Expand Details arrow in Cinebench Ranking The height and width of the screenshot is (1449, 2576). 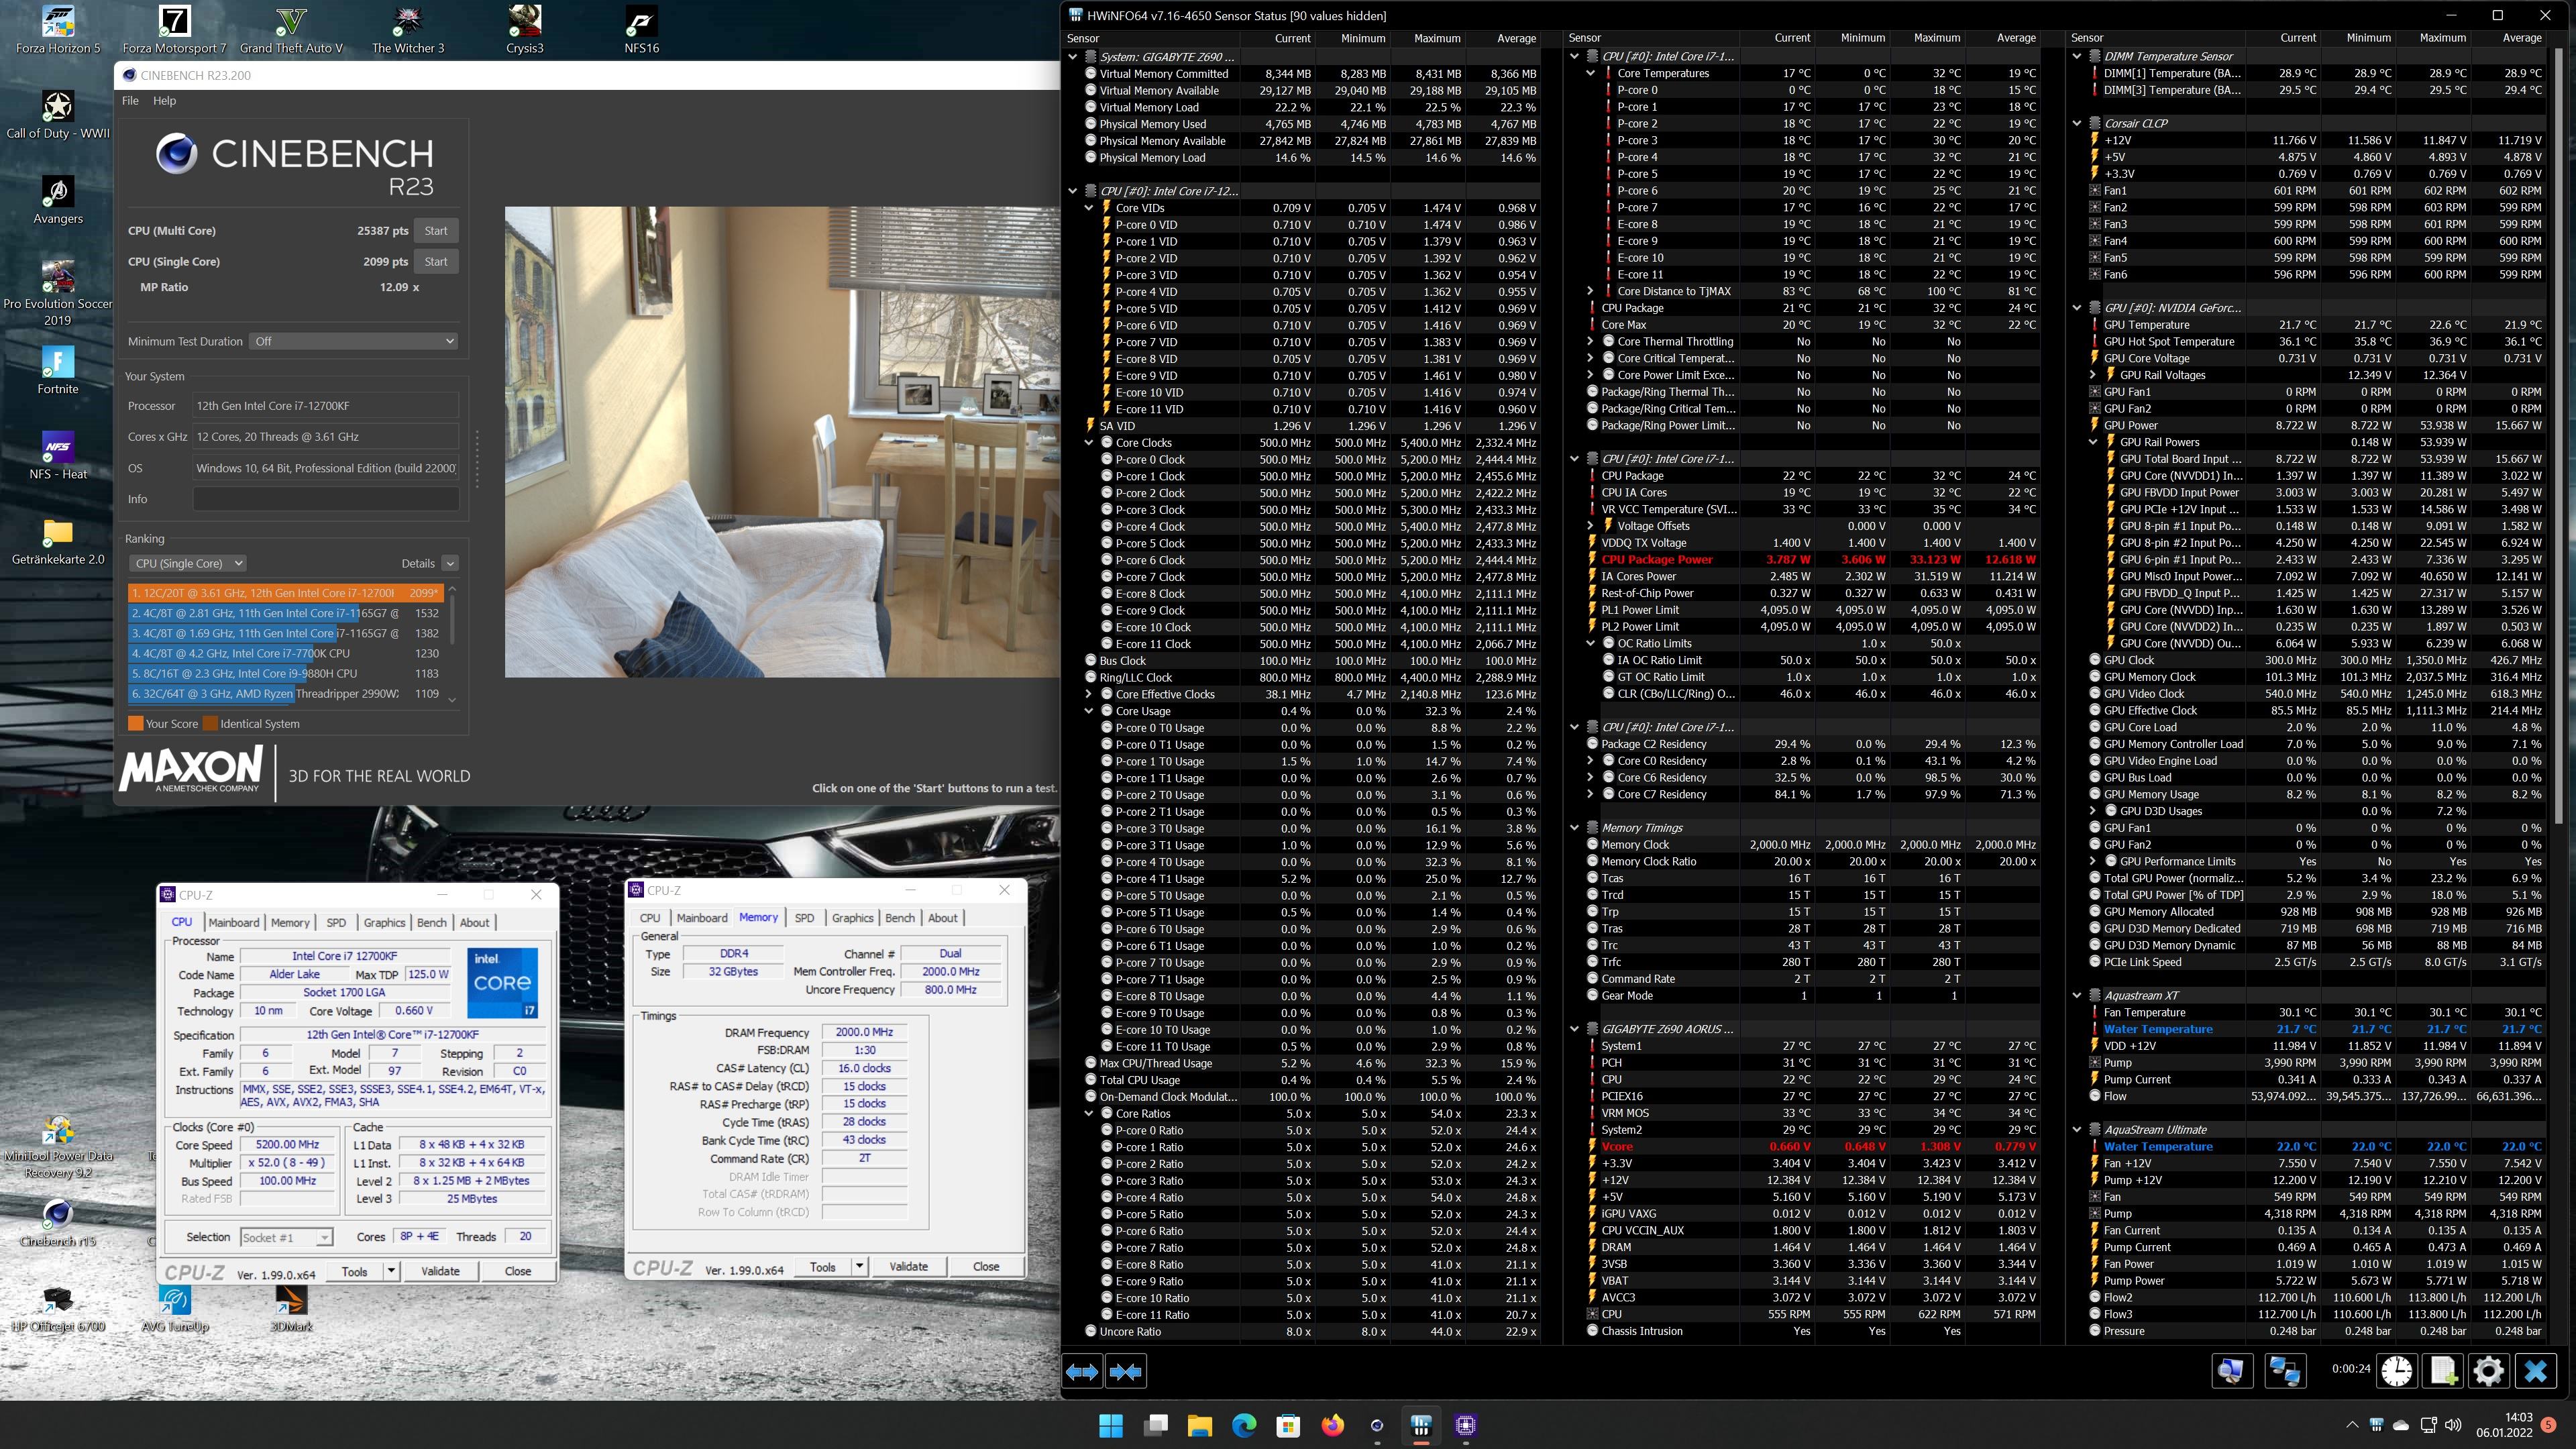[450, 563]
